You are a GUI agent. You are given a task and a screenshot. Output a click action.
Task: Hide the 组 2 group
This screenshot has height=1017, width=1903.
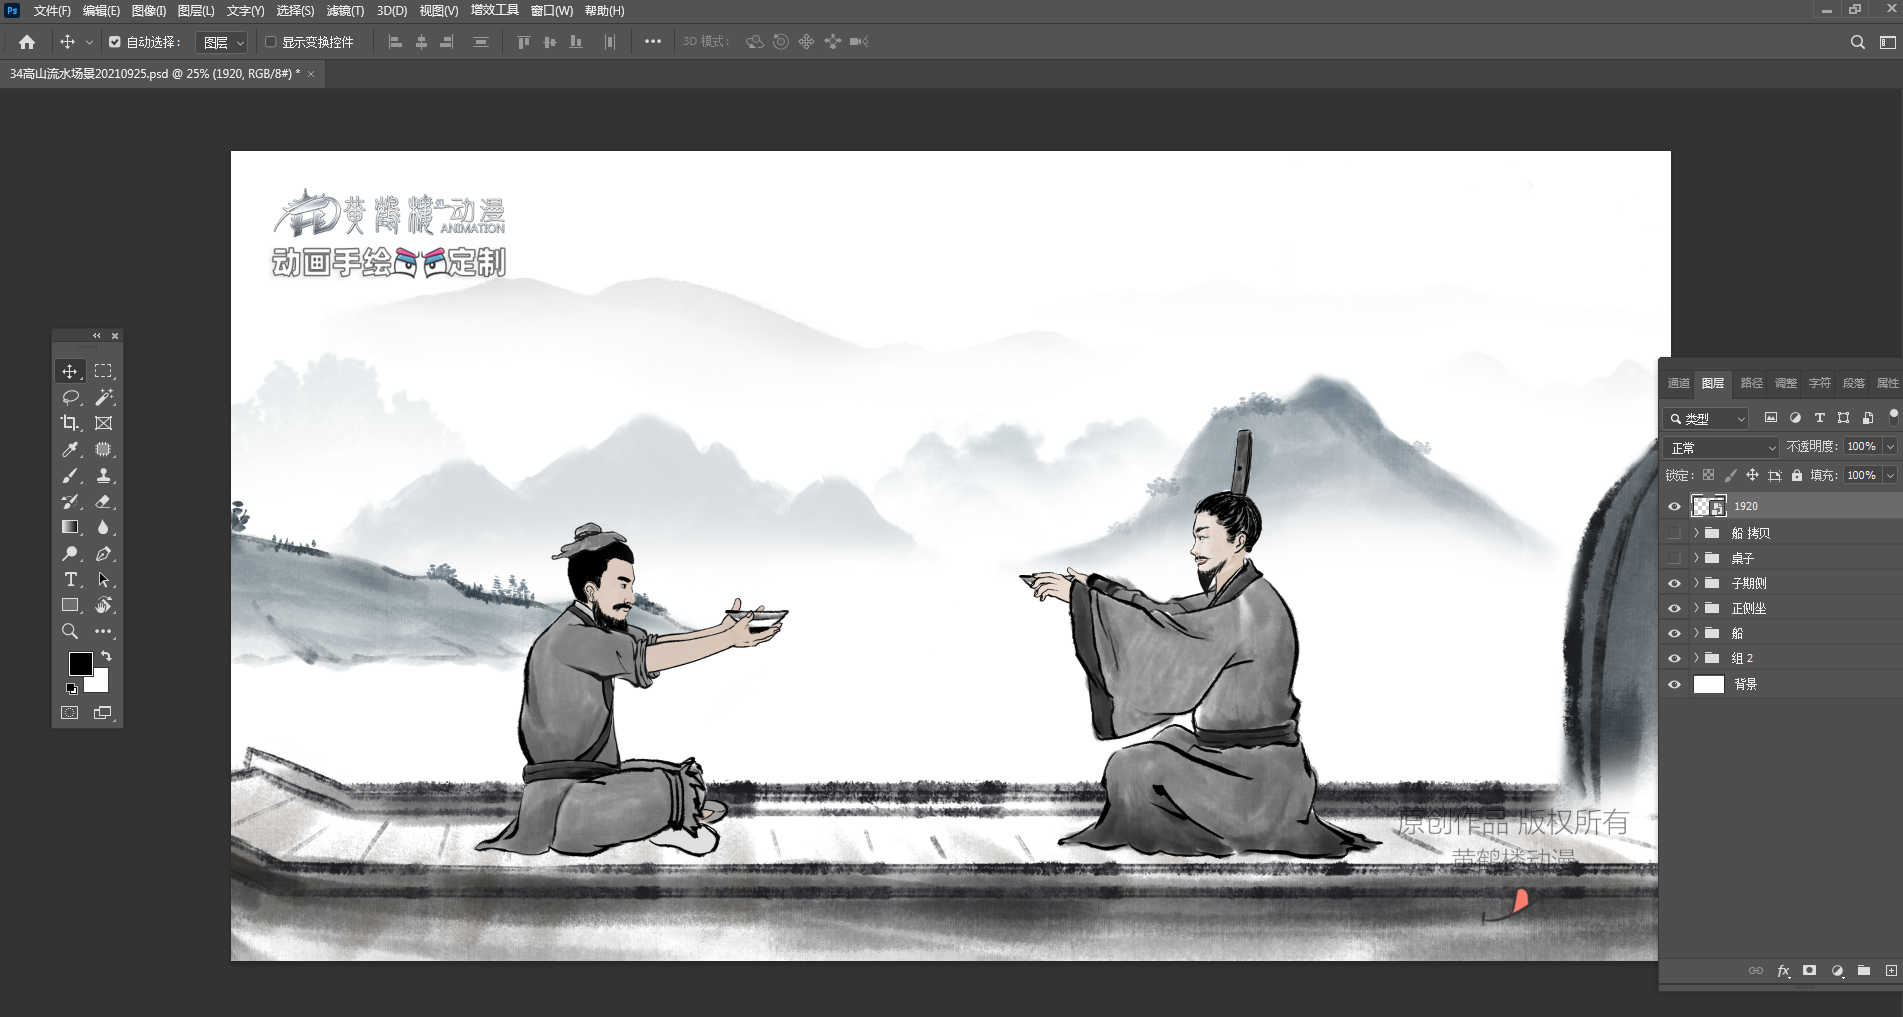click(x=1674, y=658)
